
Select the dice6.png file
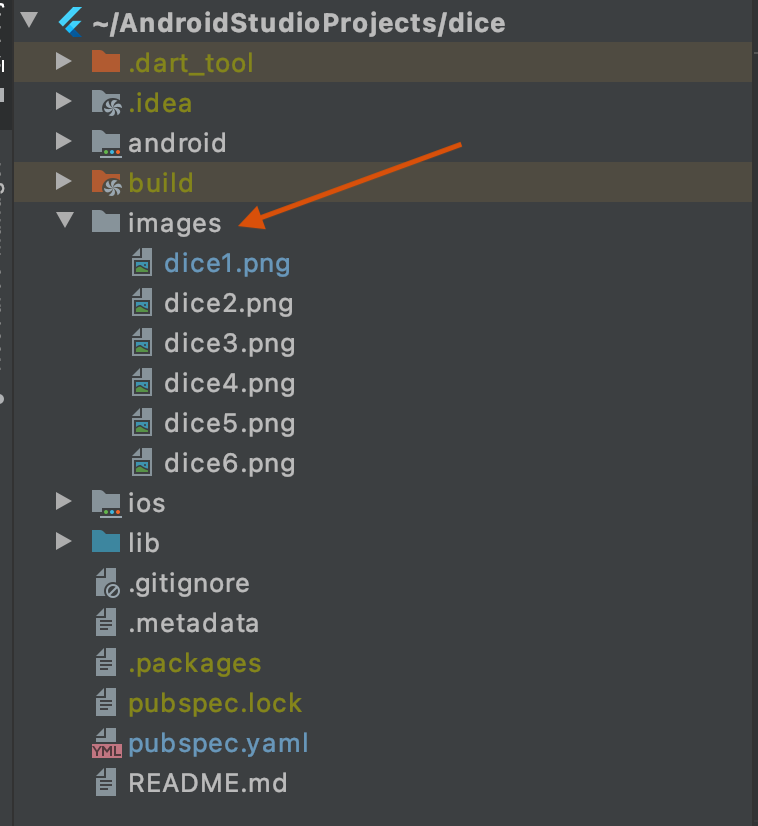tap(229, 463)
